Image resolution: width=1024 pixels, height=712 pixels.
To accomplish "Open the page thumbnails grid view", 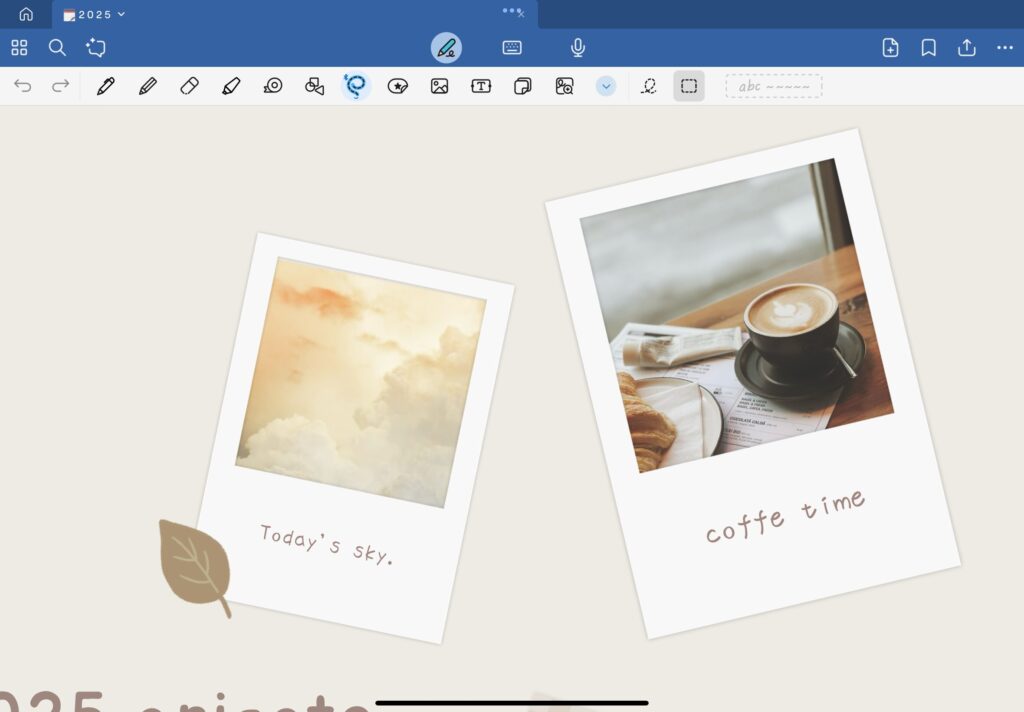I will point(20,48).
